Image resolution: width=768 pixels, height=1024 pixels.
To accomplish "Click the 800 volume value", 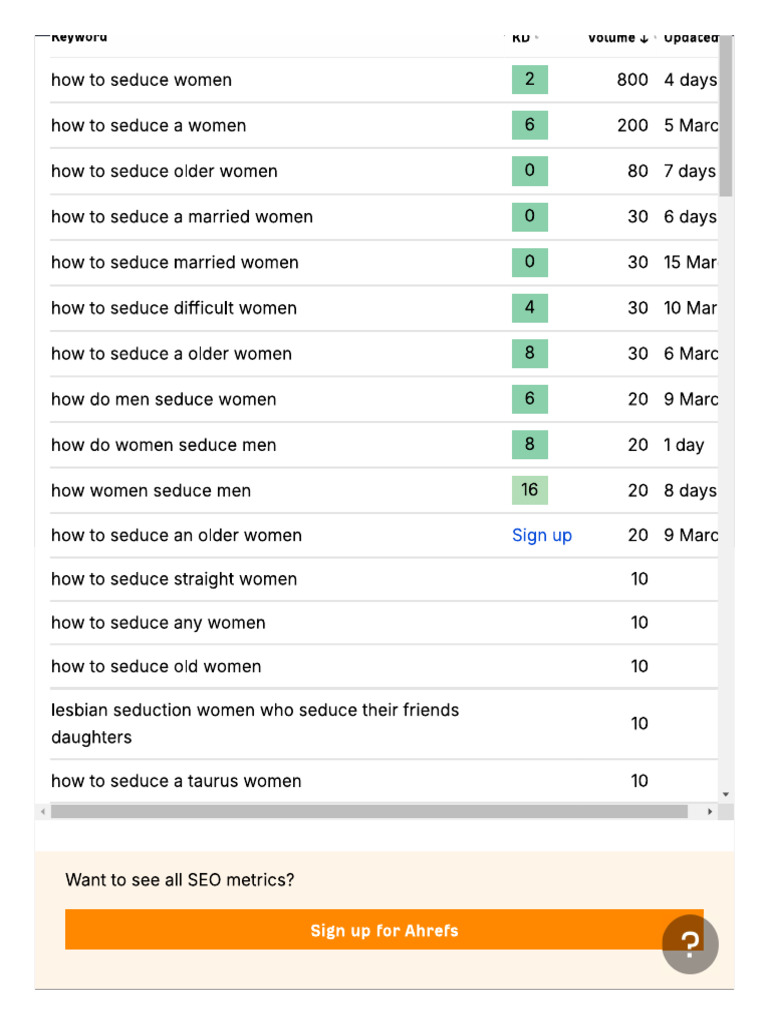I will point(632,80).
